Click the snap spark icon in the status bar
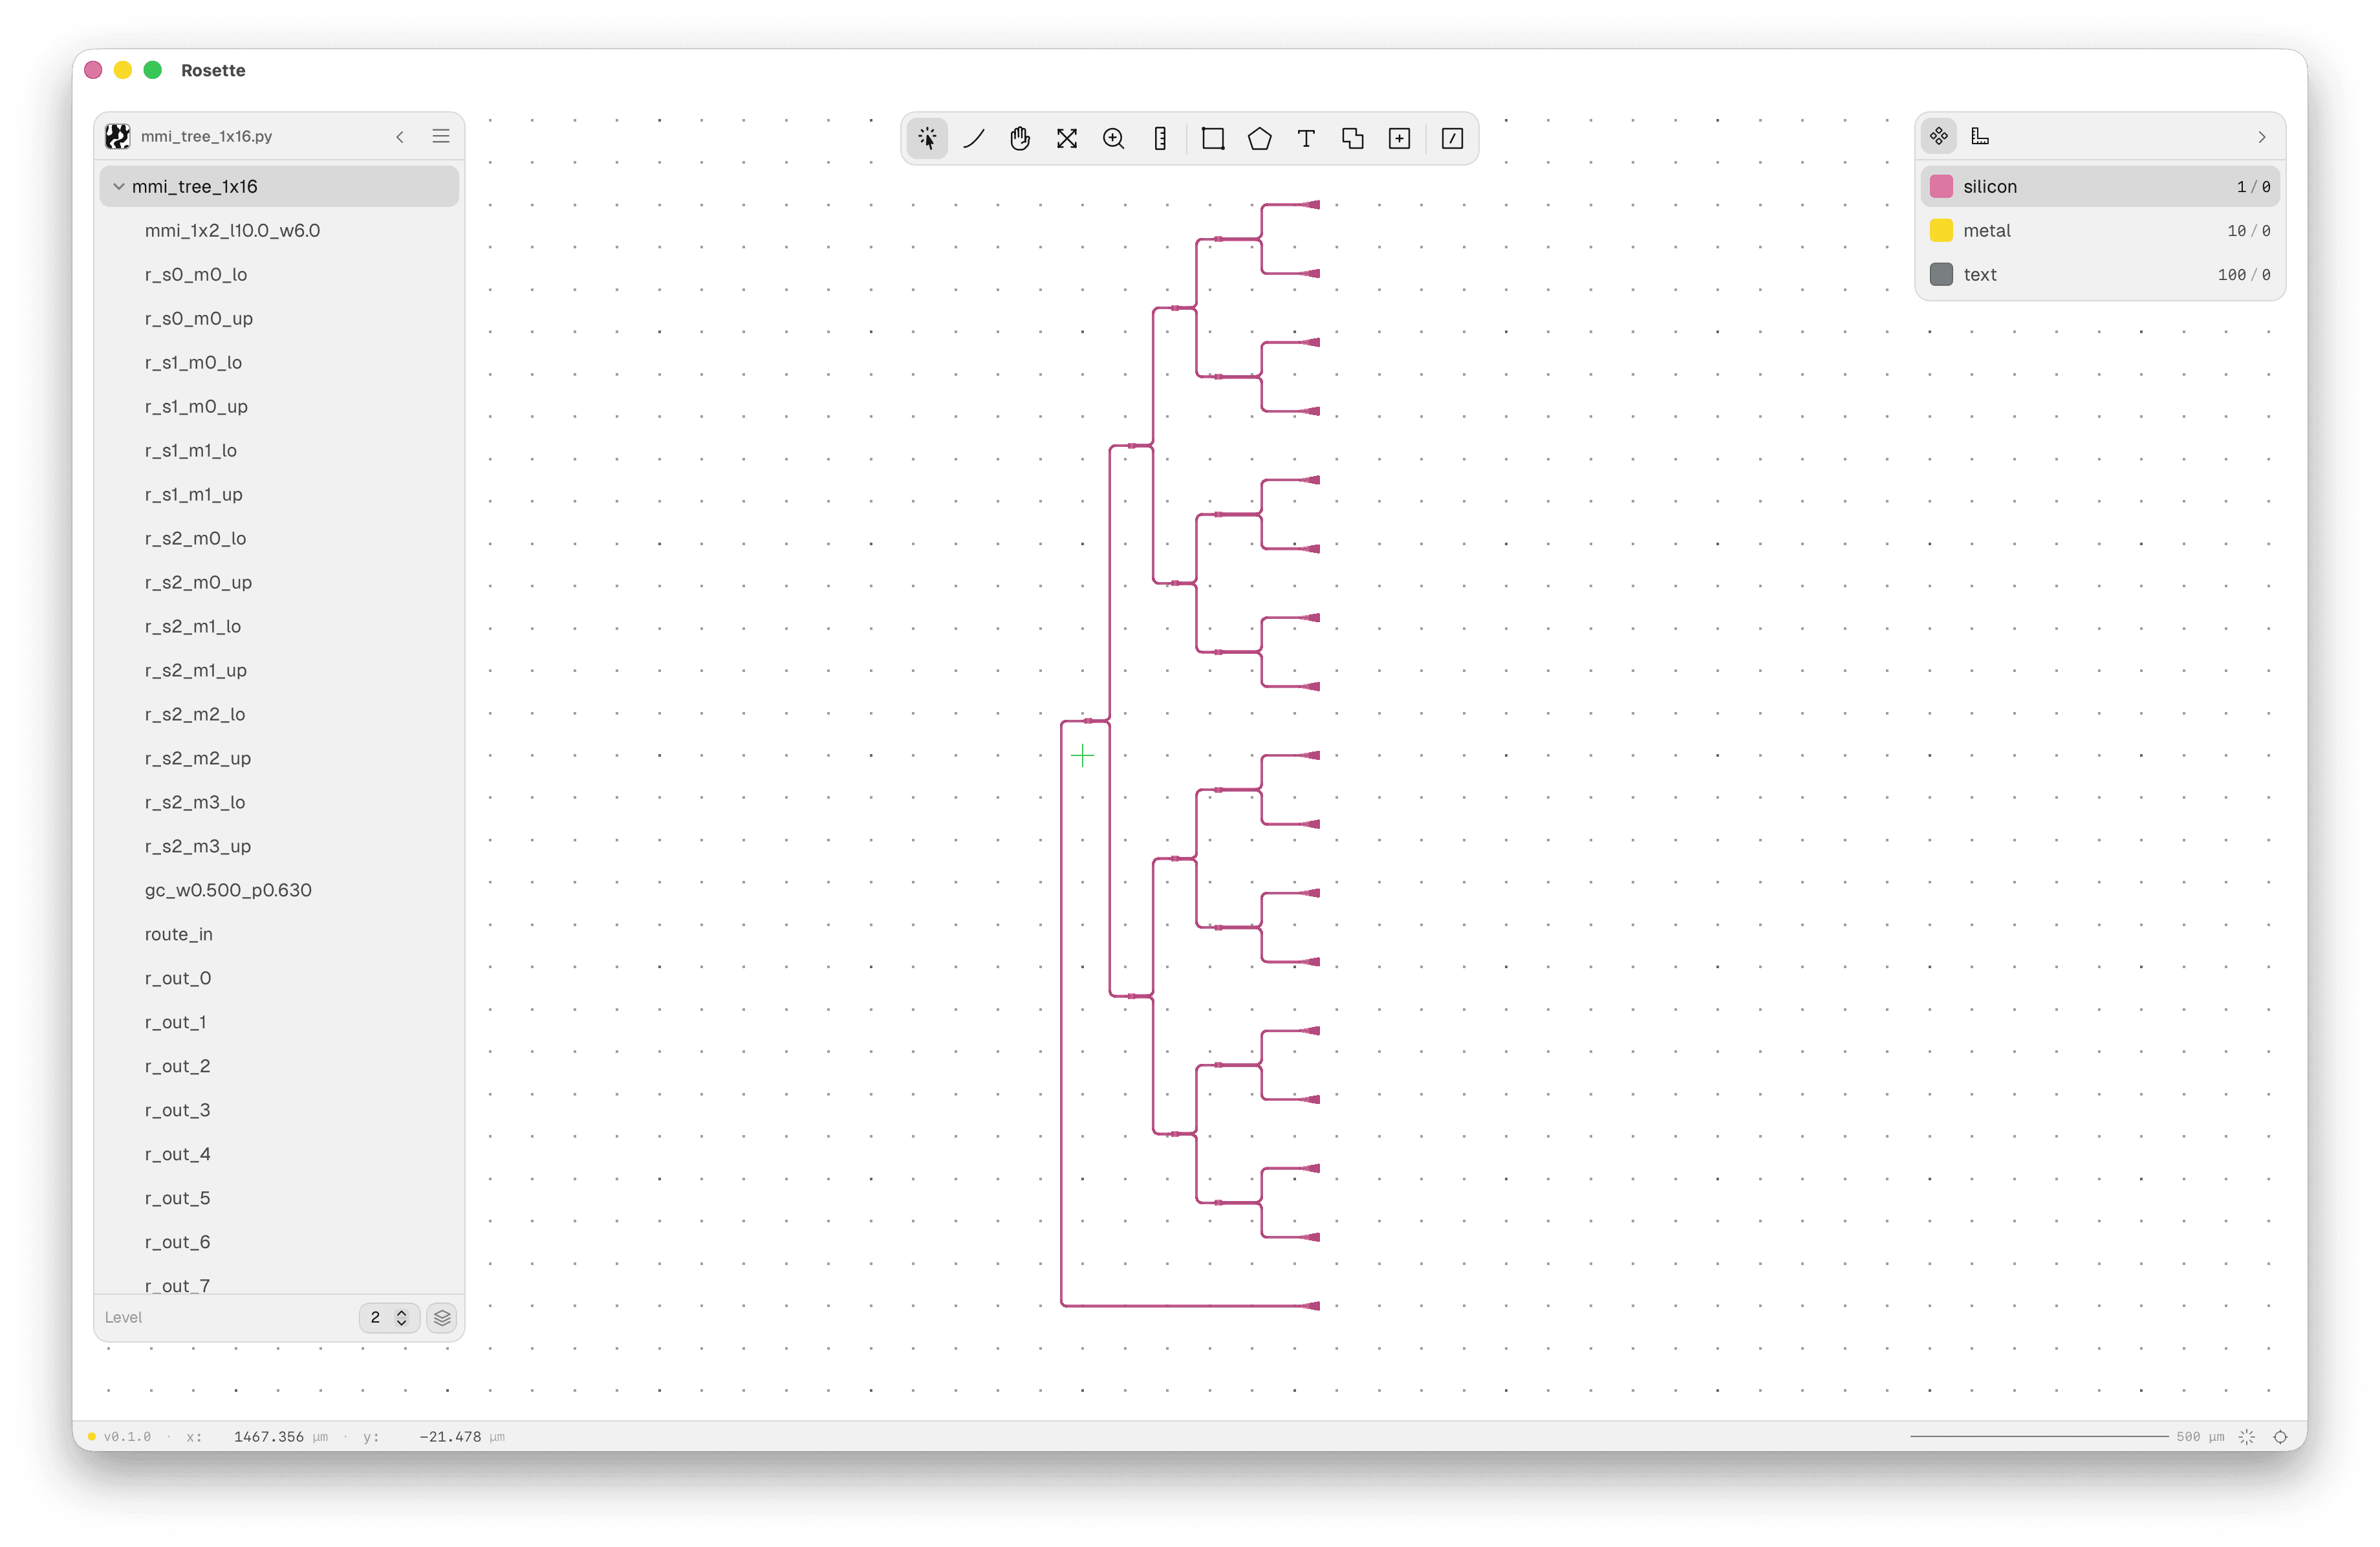The width and height of the screenshot is (2380, 1547). (x=2246, y=1436)
